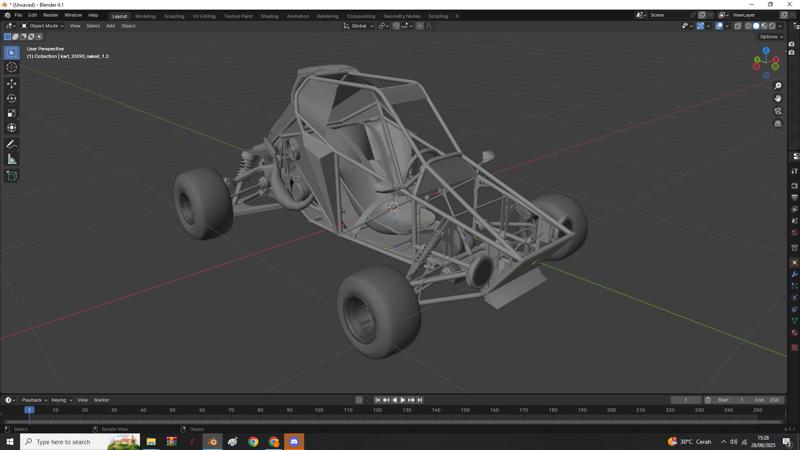Open Object Mode dropdown

(42, 26)
